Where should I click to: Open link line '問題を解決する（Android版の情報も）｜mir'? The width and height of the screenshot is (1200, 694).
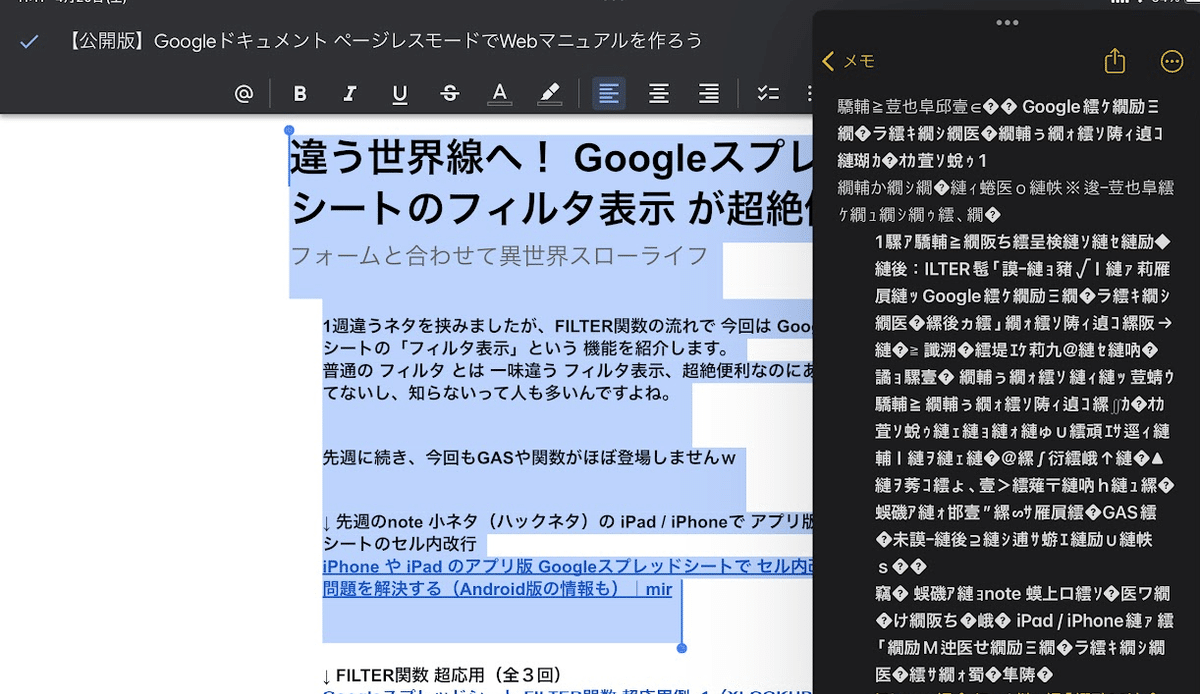click(x=497, y=589)
